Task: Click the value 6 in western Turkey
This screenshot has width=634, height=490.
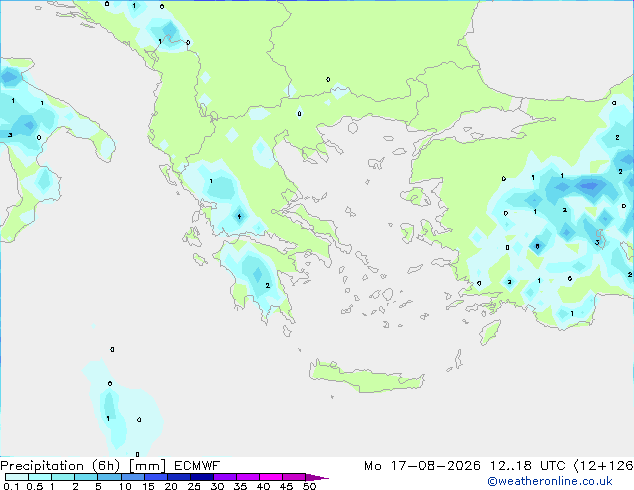Action: (537, 246)
